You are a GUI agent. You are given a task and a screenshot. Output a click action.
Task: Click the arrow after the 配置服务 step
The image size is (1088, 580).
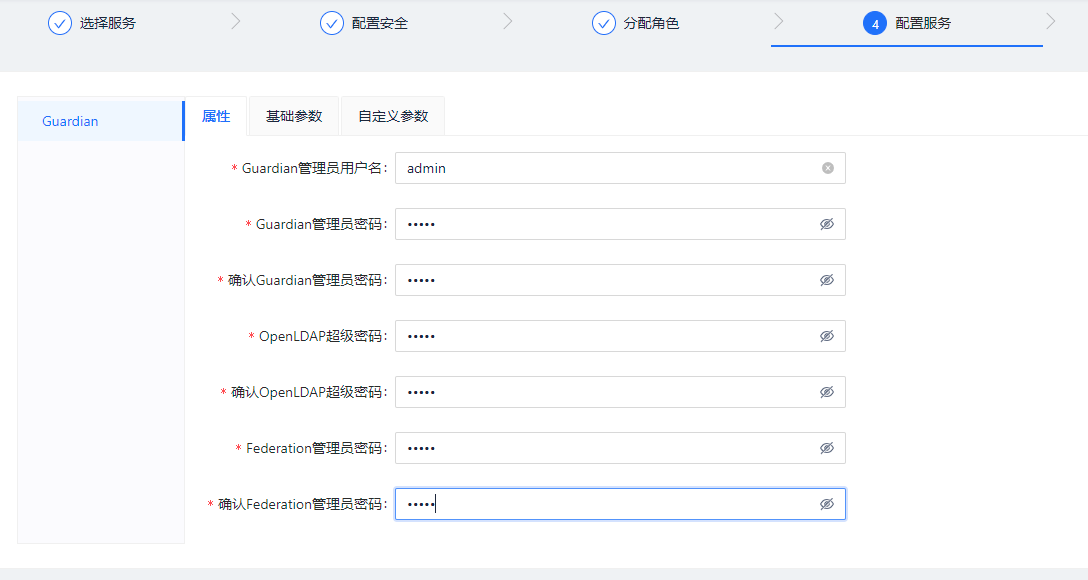coord(1051,22)
